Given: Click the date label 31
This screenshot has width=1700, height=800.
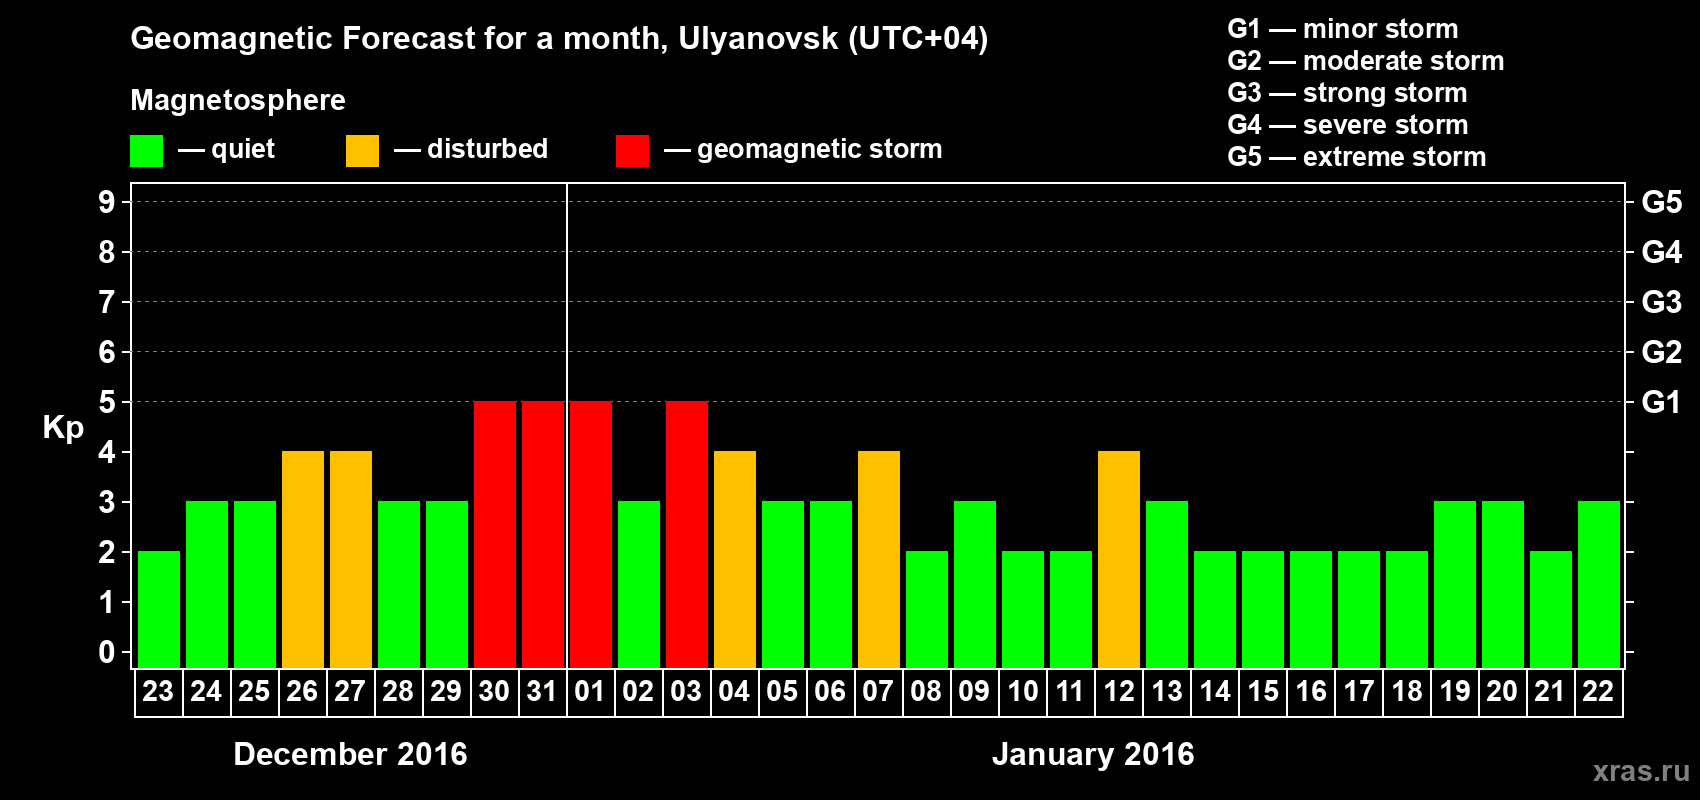Looking at the screenshot, I should pyautogui.click(x=542, y=691).
